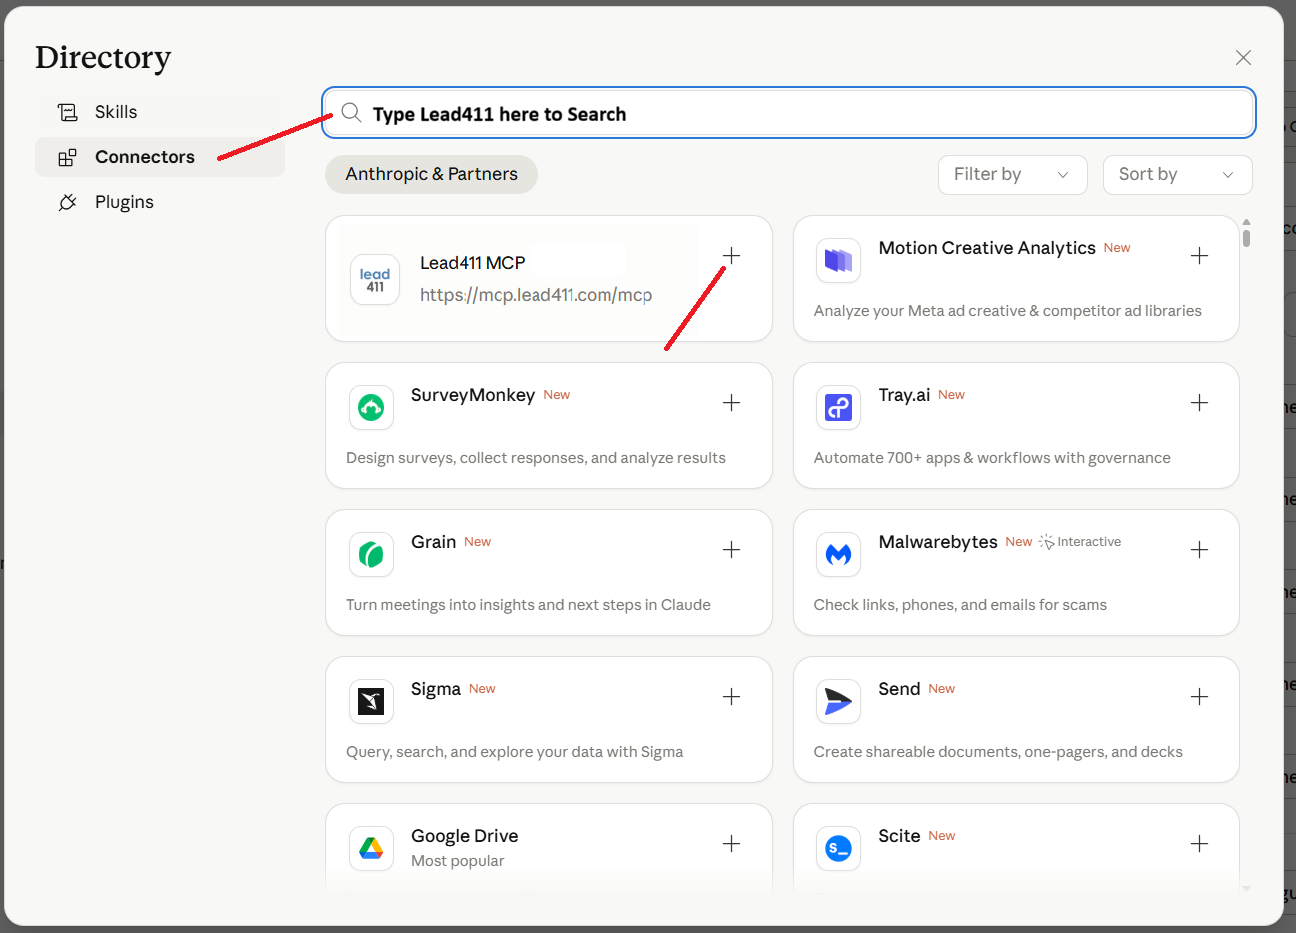The width and height of the screenshot is (1296, 933).
Task: Click the SurveyMonkey logo icon
Action: pyautogui.click(x=371, y=408)
